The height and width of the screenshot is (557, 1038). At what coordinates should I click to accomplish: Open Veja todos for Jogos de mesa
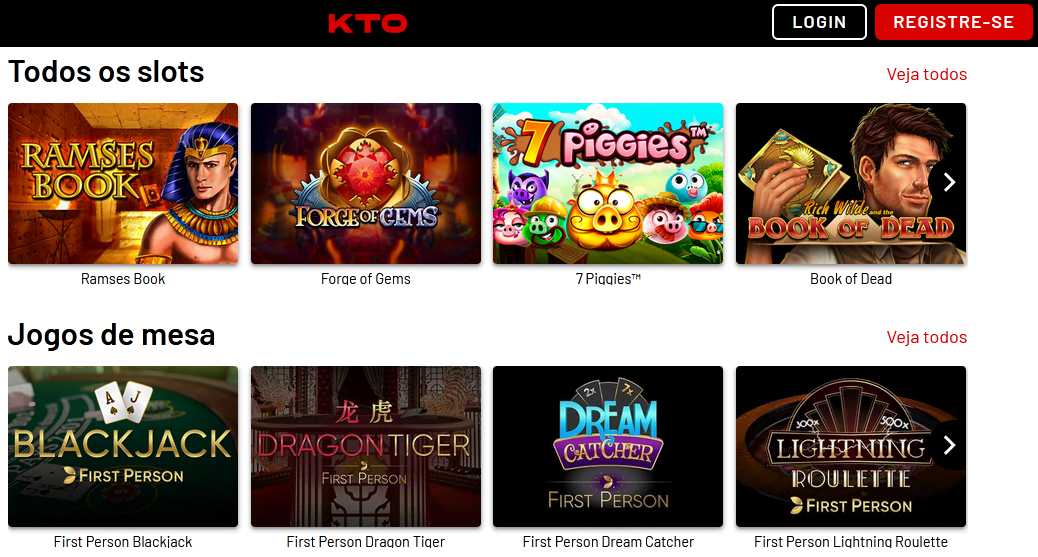point(926,337)
